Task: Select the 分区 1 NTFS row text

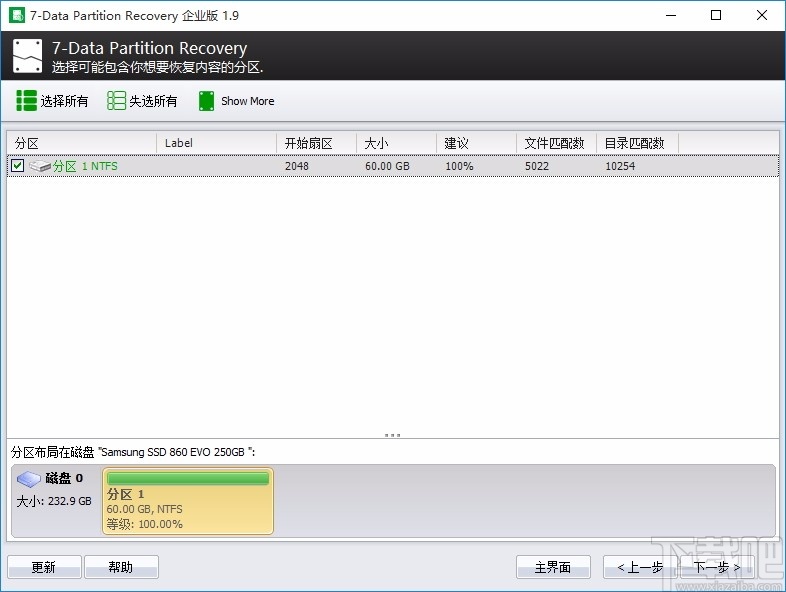Action: (x=85, y=166)
